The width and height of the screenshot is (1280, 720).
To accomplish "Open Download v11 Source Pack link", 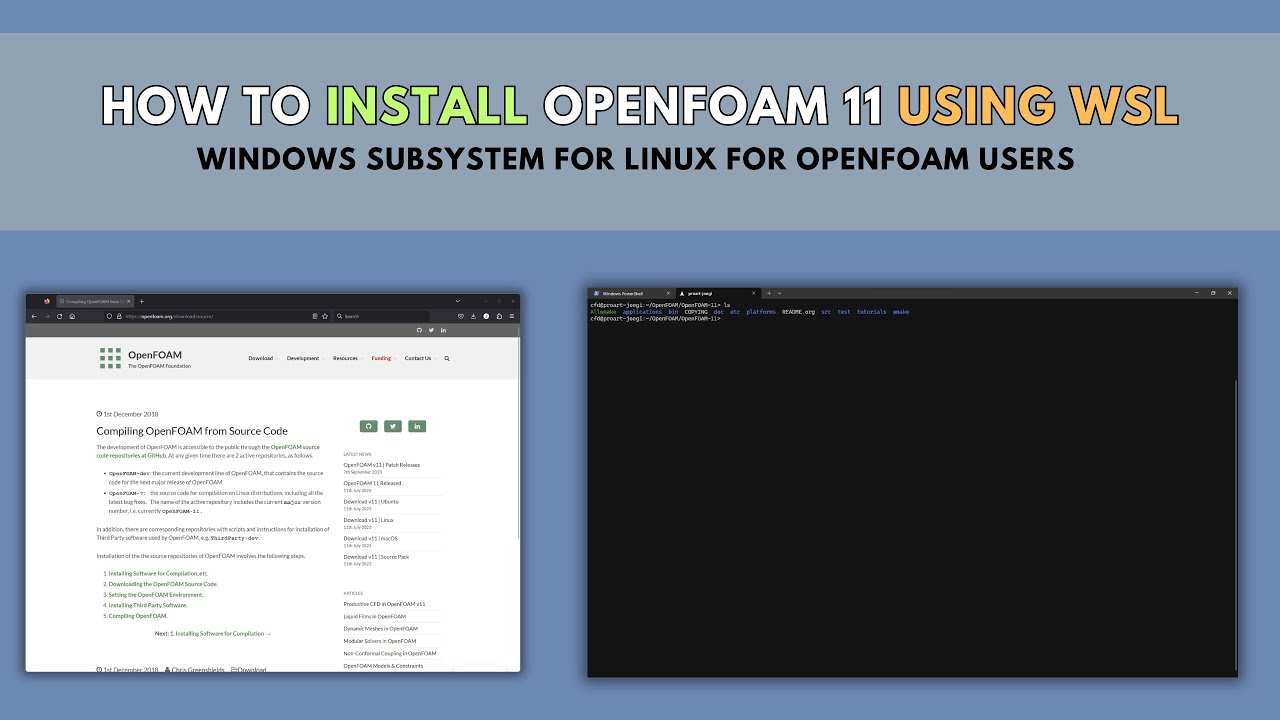I will pyautogui.click(x=376, y=557).
